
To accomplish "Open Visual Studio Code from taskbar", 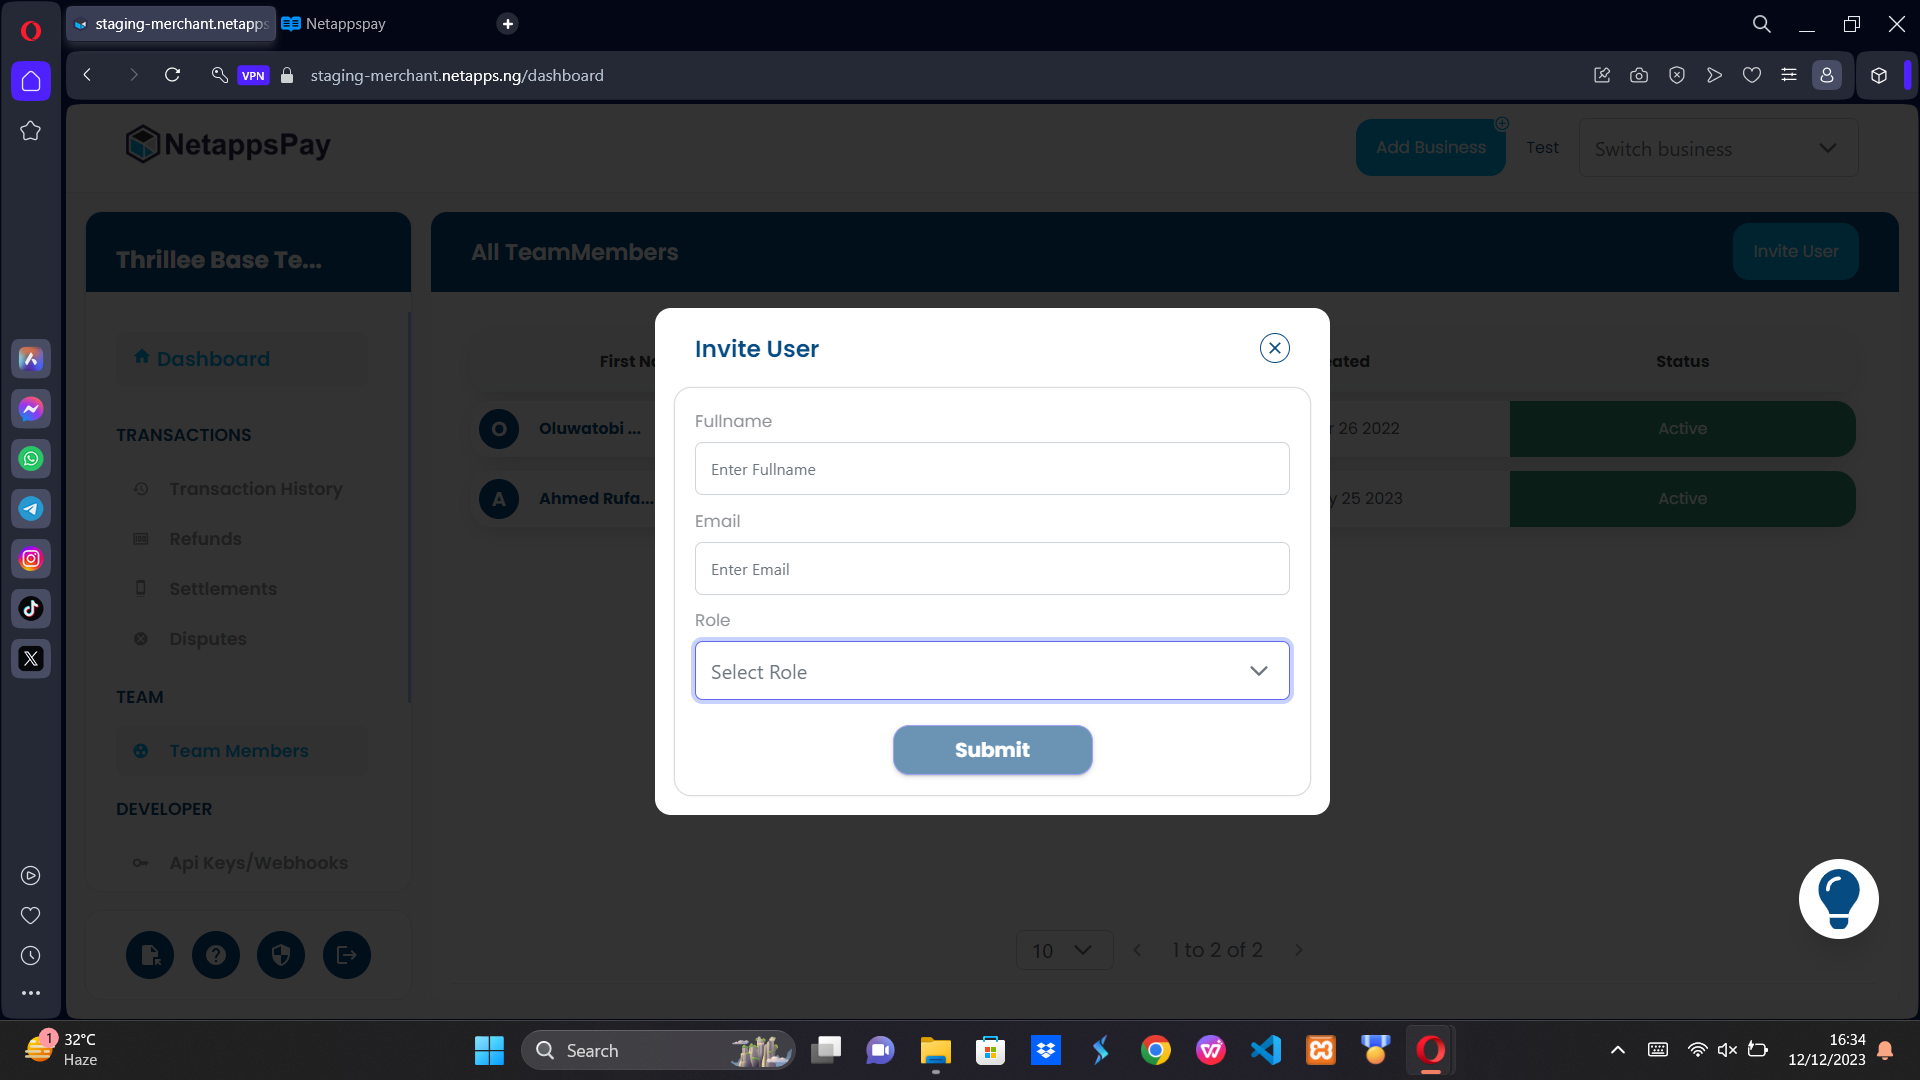I will pyautogui.click(x=1265, y=1050).
